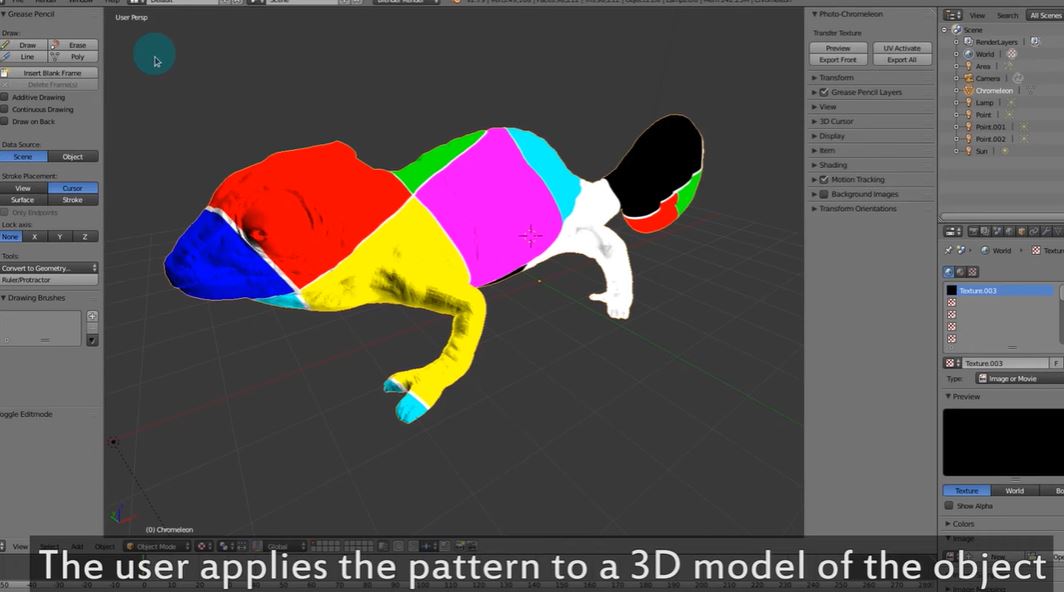1064x592 pixels.
Task: Click the Preview button in Transfer Texture
Action: 838,48
